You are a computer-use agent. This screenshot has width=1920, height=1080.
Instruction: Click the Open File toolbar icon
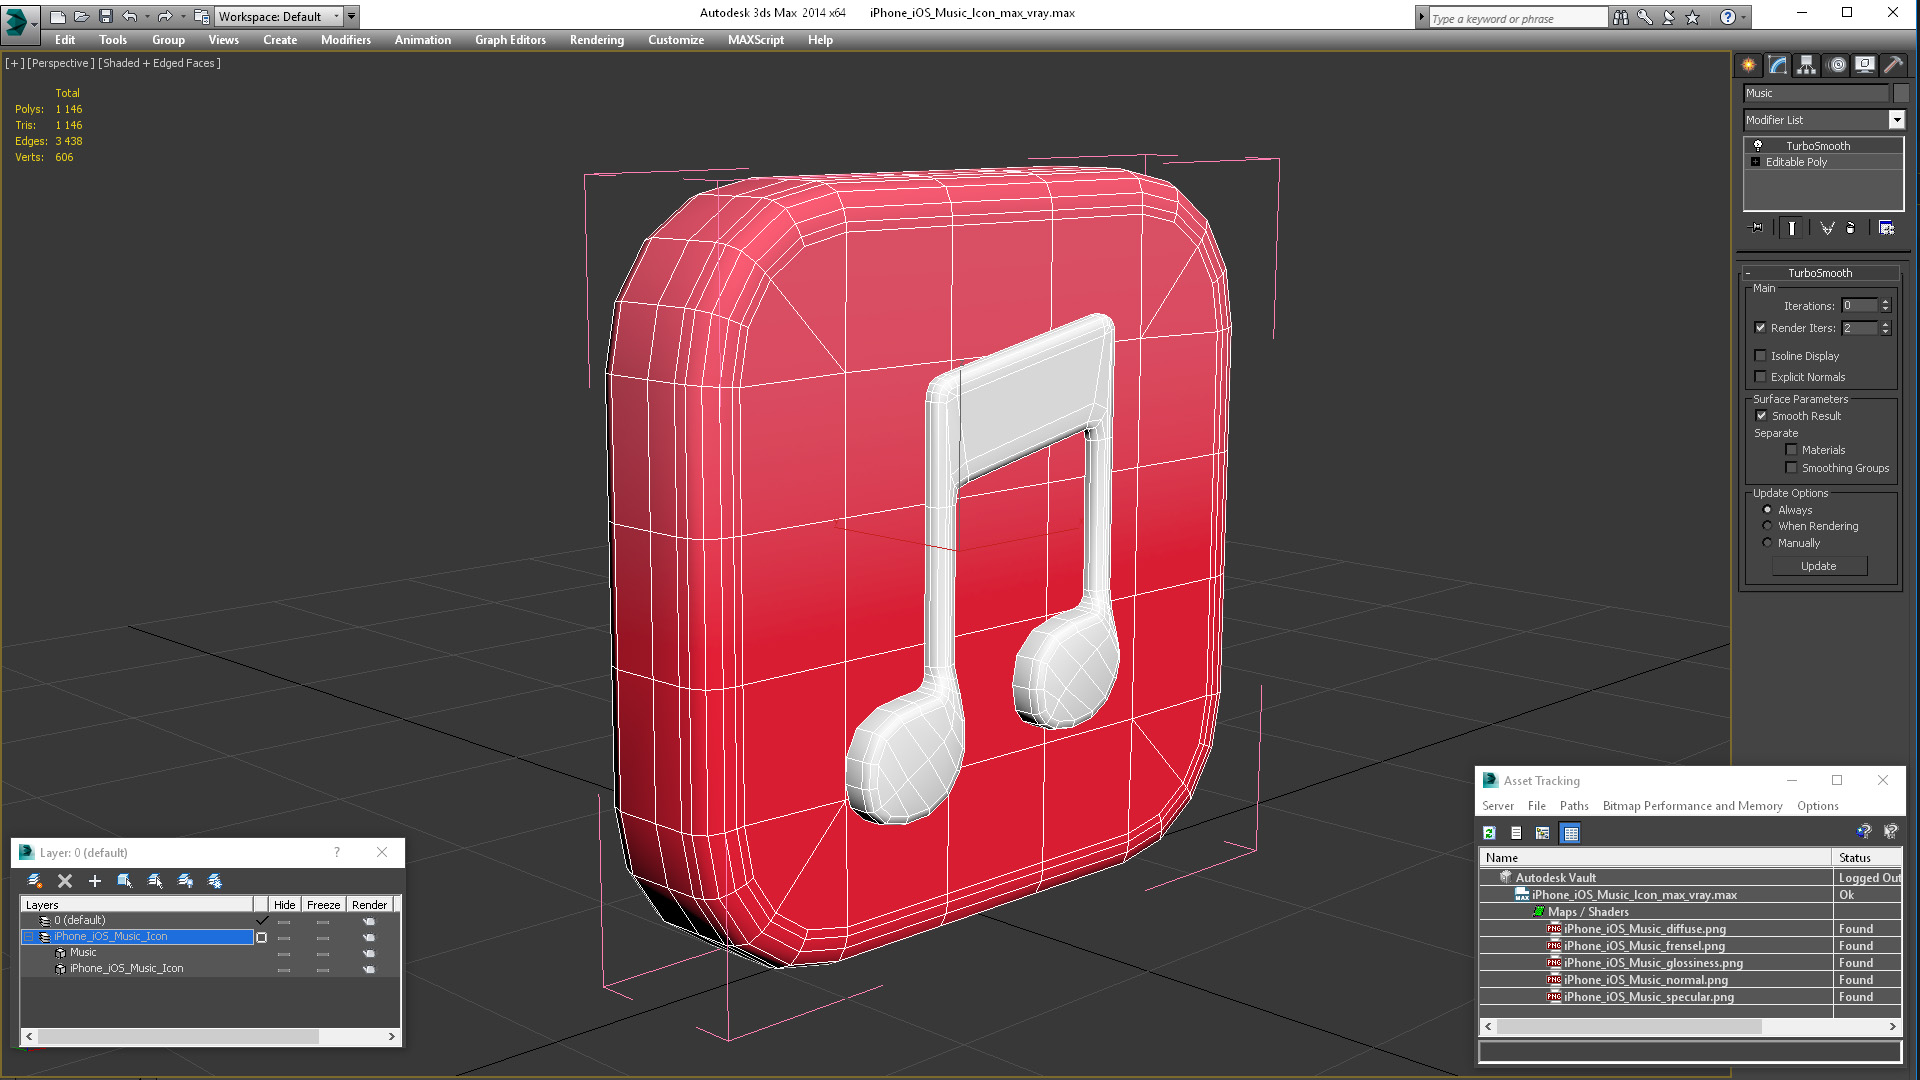click(82, 16)
